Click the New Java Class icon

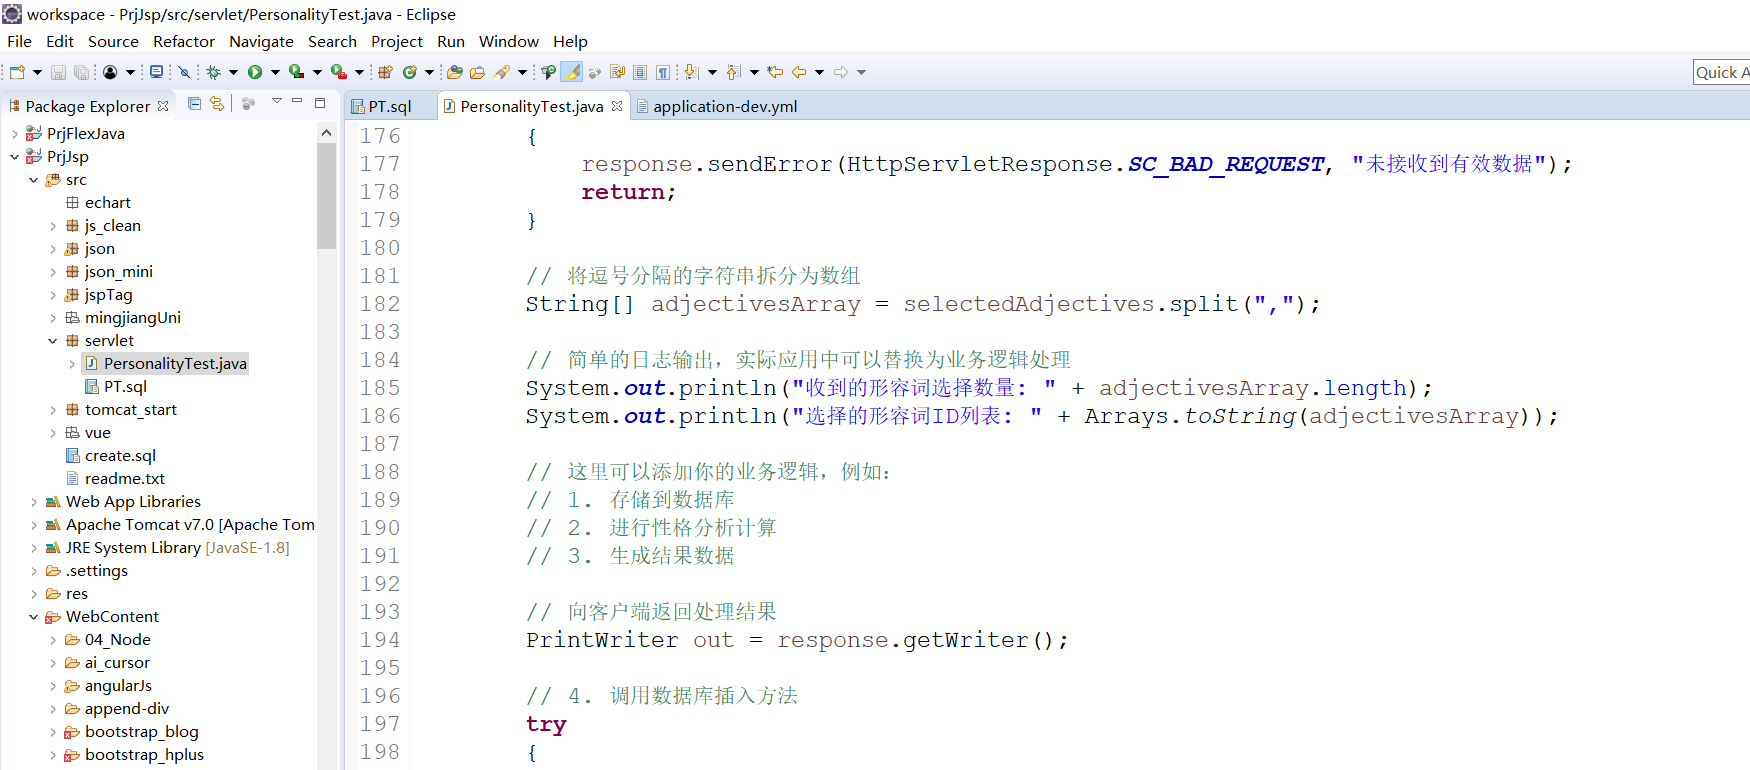click(410, 72)
